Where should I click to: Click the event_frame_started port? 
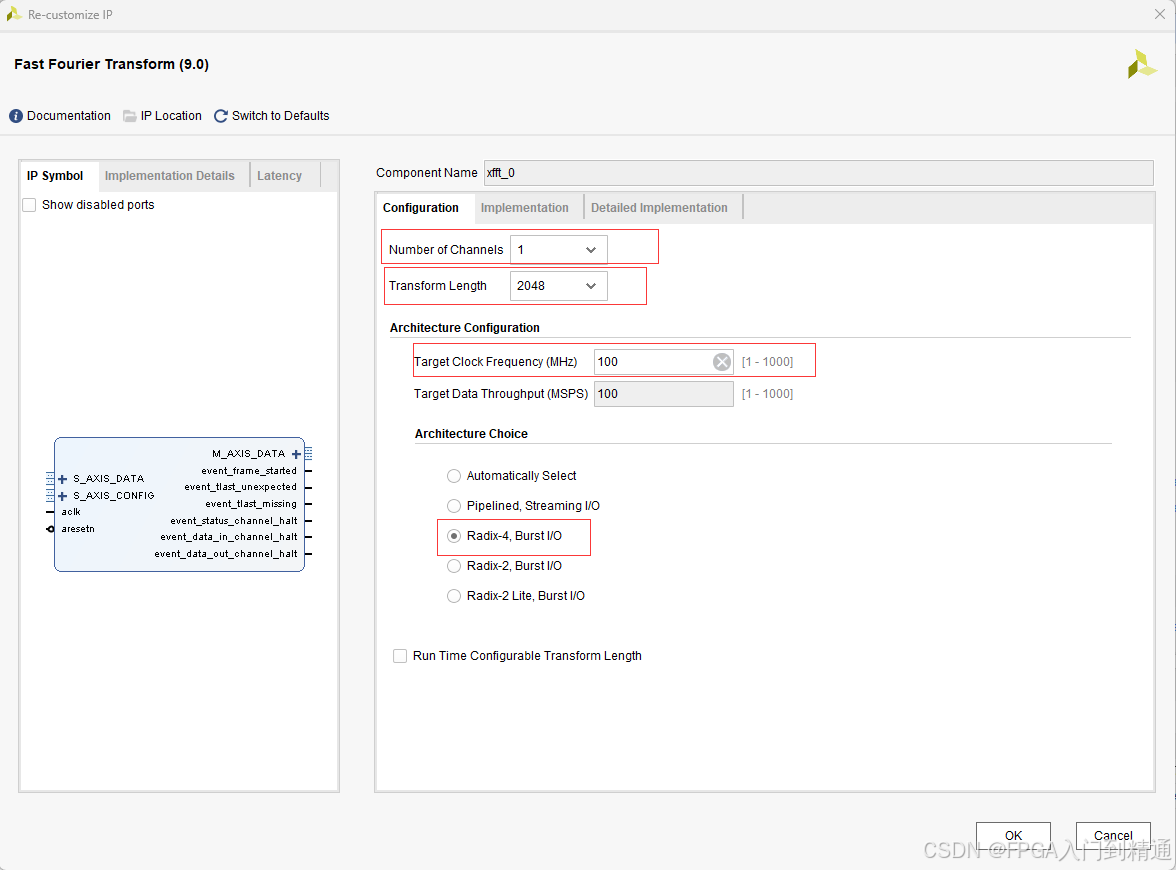pos(249,471)
